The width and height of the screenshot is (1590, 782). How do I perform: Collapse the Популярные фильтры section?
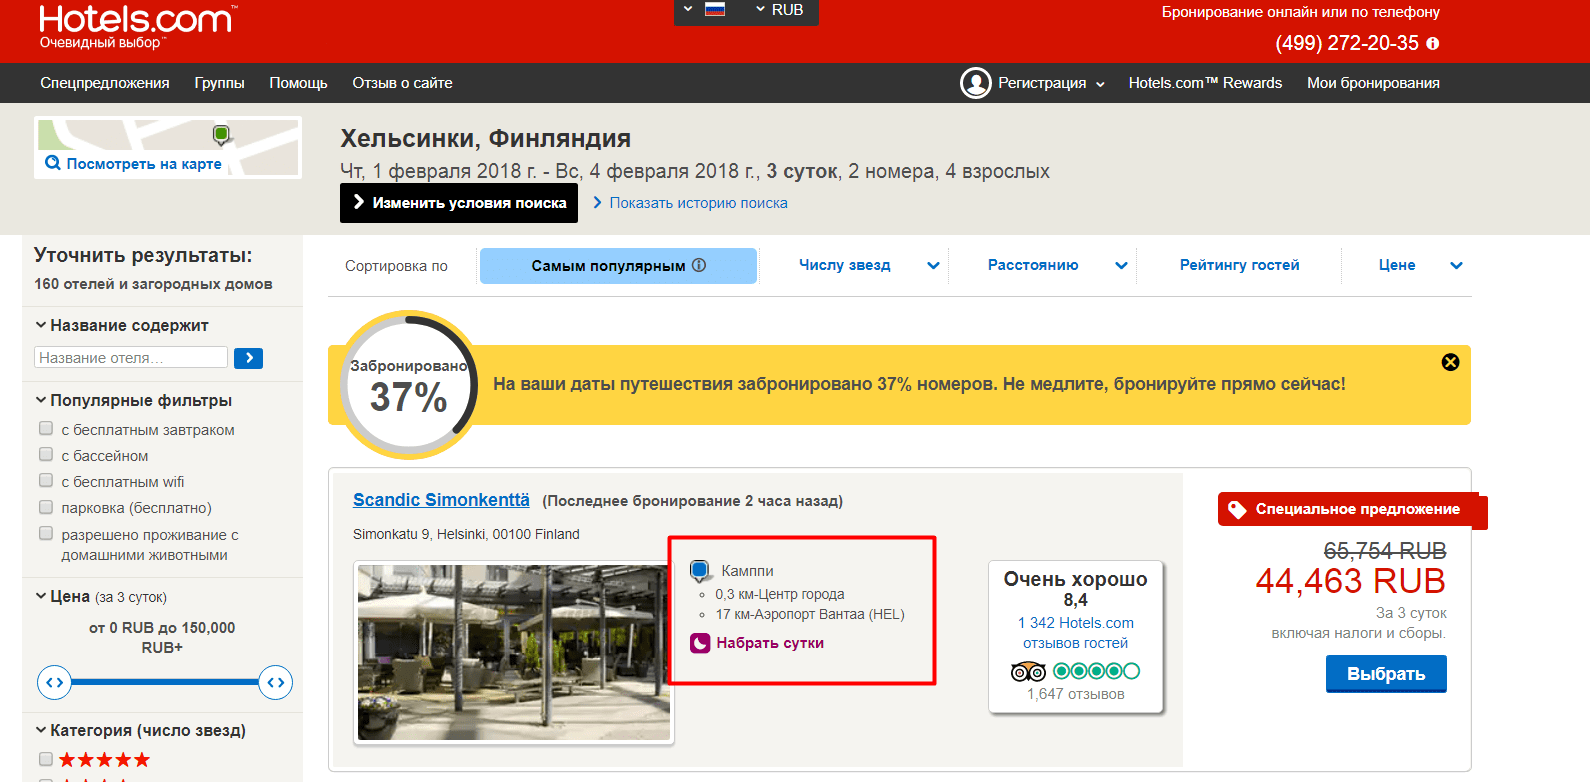pyautogui.click(x=133, y=400)
